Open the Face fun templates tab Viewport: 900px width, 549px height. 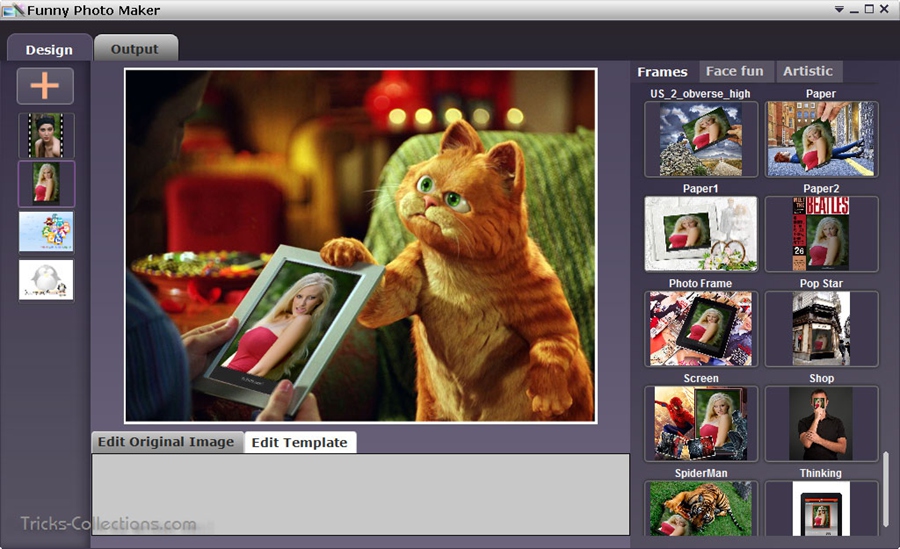[x=735, y=71]
